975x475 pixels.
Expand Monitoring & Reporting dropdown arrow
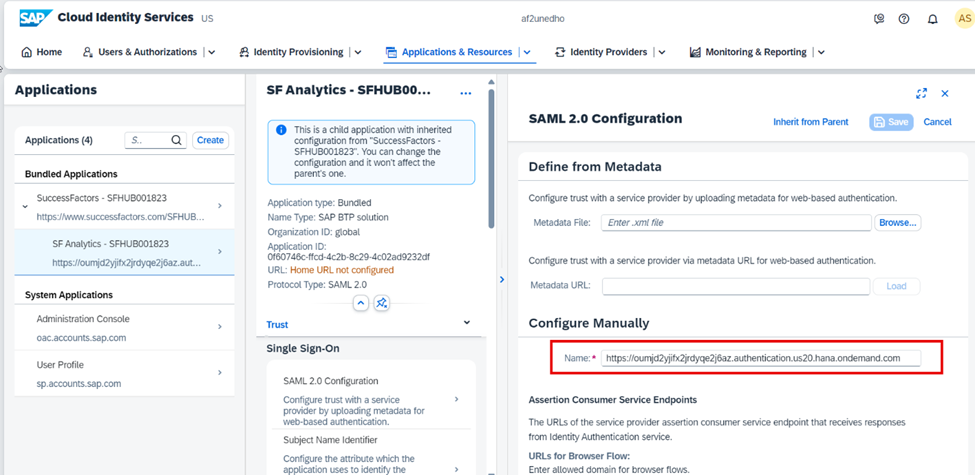[821, 53]
